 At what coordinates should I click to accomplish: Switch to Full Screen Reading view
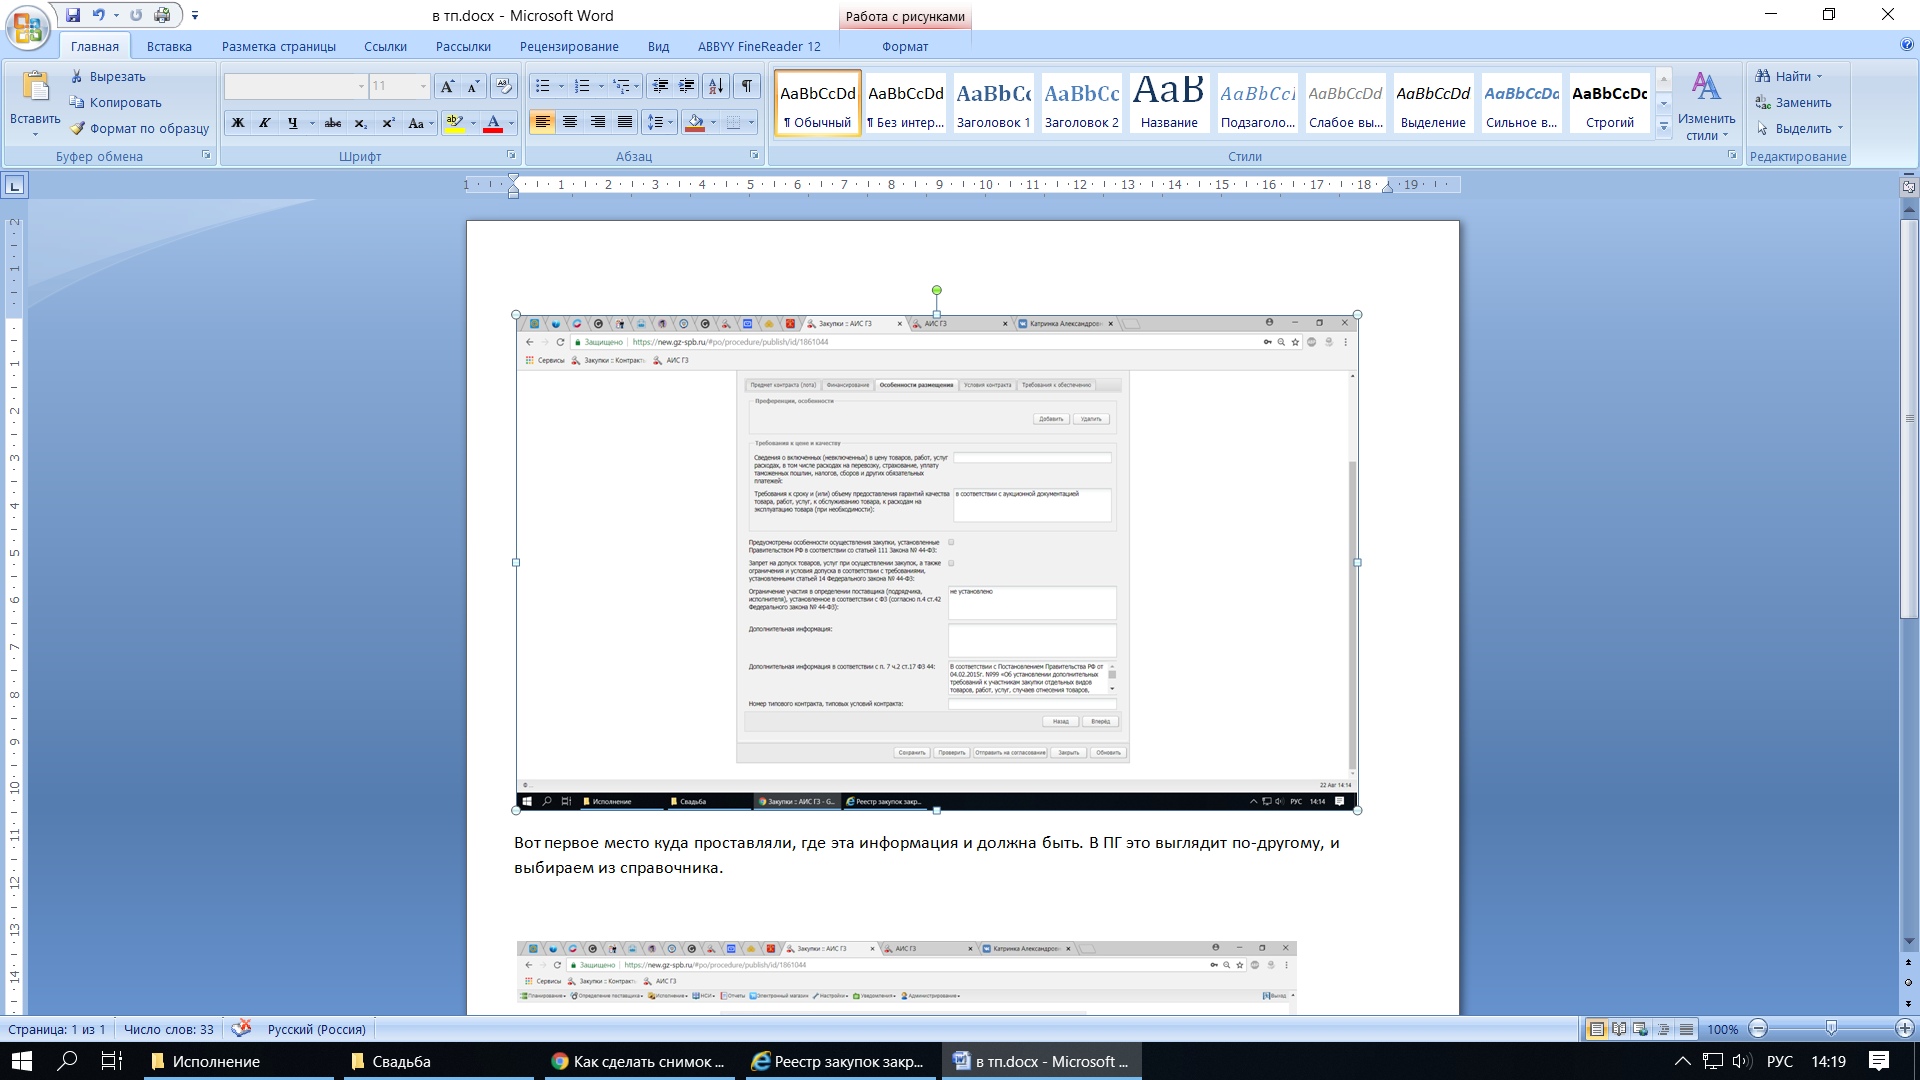[1619, 1029]
